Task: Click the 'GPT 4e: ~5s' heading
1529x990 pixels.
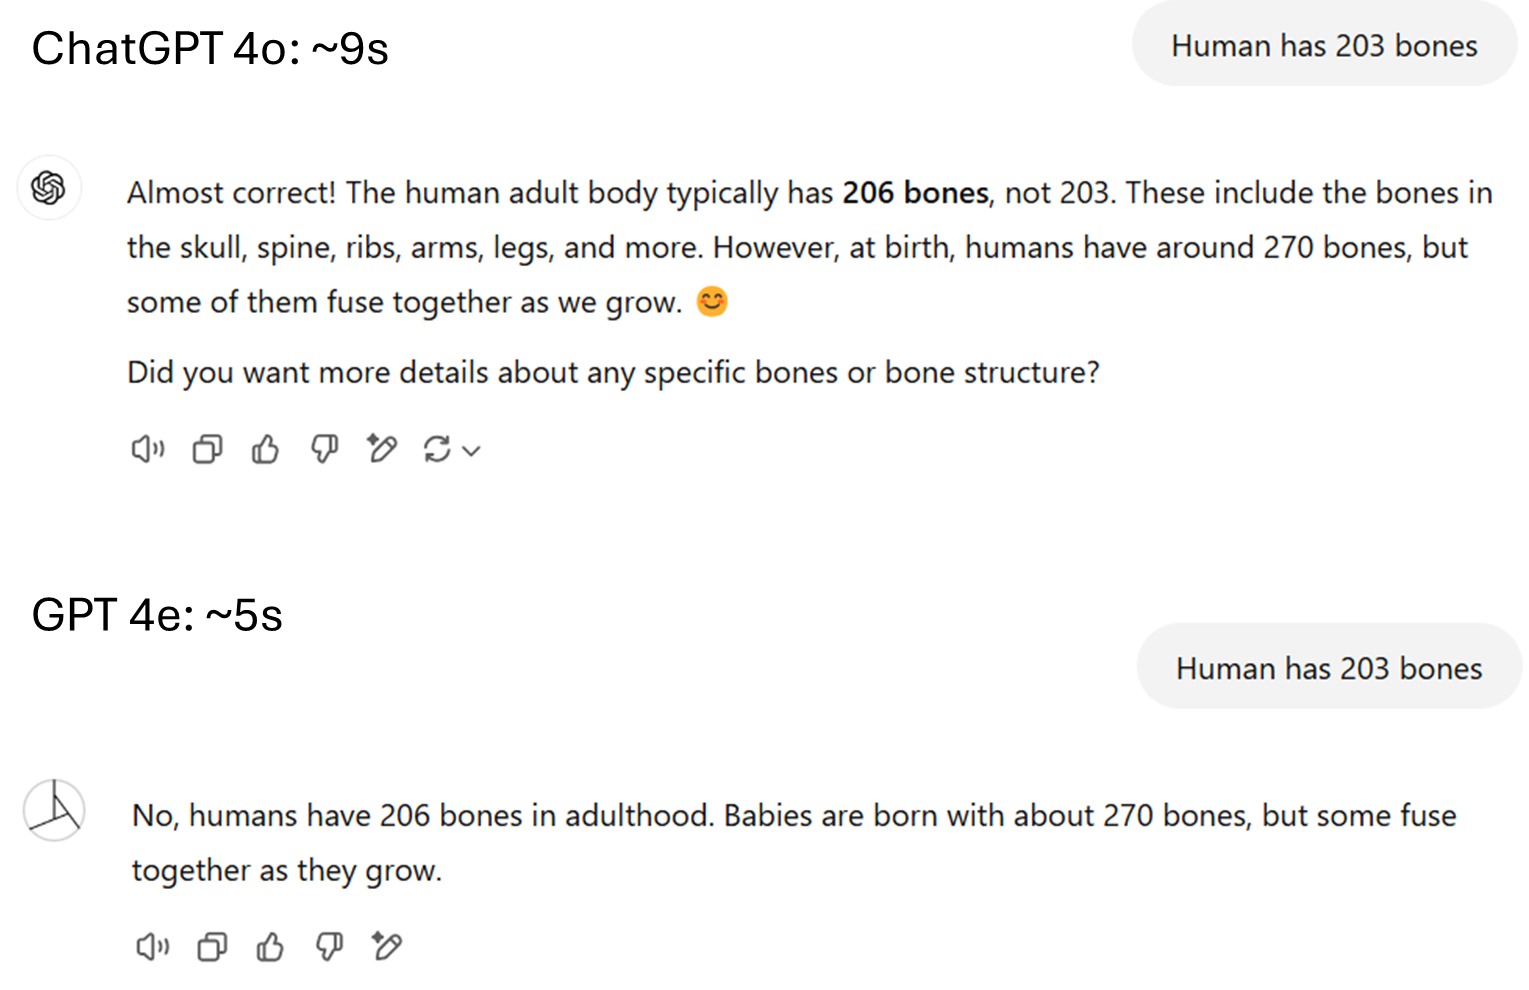Action: coord(157,617)
